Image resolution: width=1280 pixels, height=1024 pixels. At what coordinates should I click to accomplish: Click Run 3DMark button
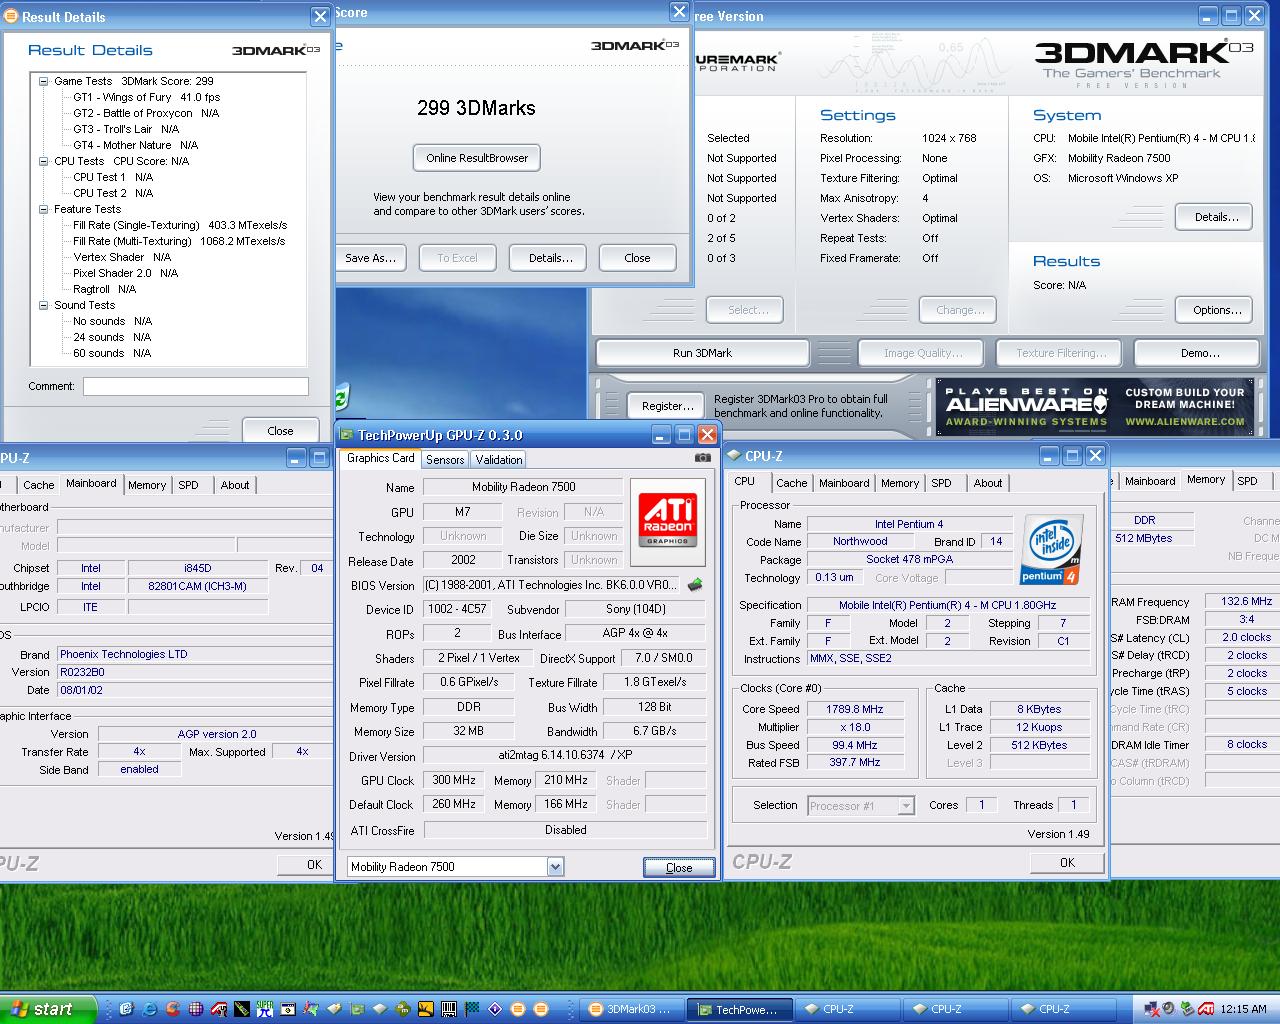pos(702,353)
